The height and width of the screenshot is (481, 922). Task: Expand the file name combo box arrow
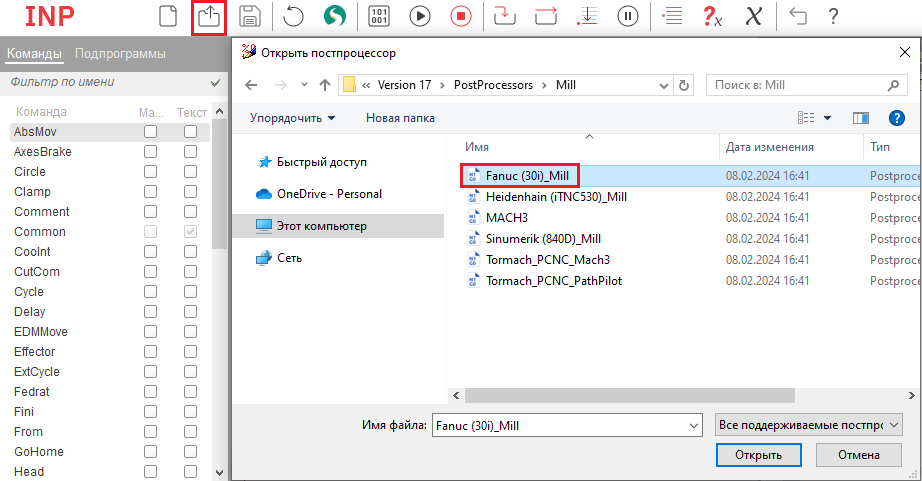click(x=694, y=425)
